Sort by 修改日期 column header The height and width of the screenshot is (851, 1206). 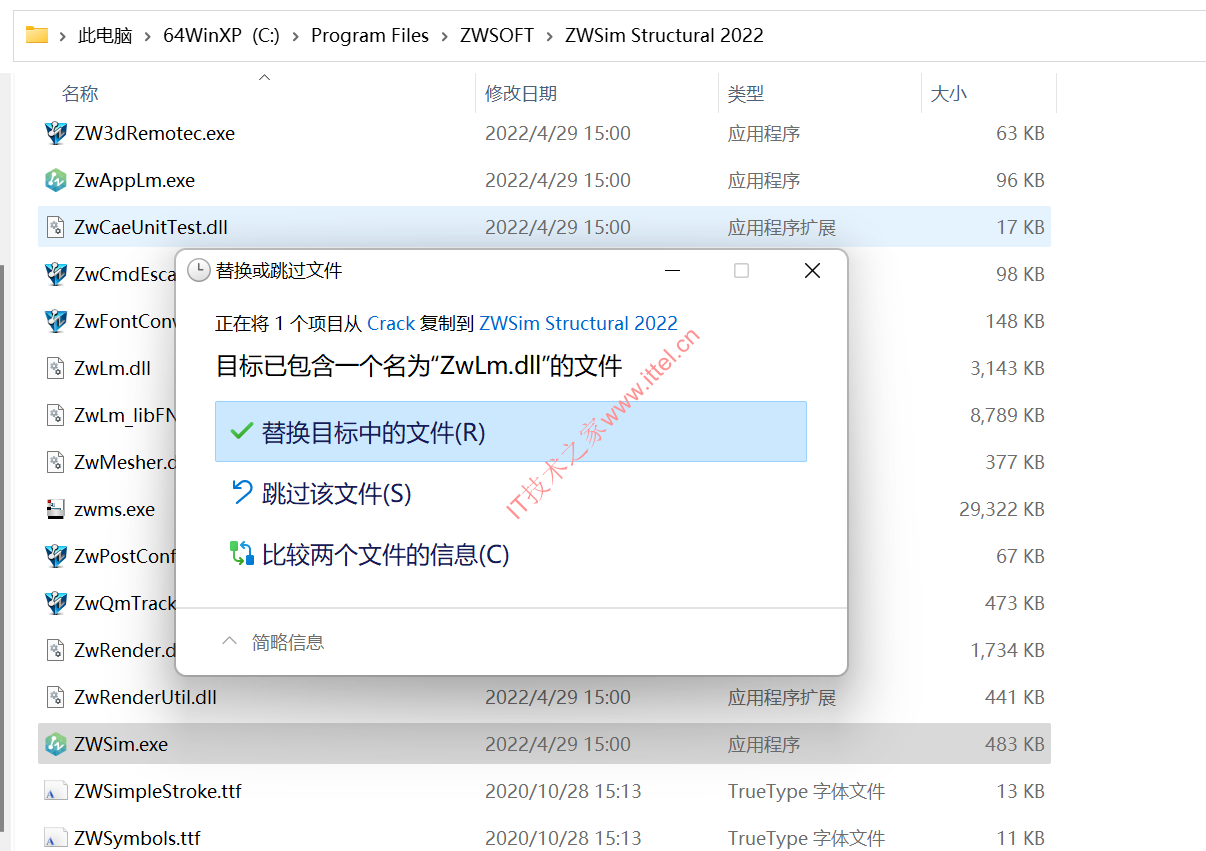click(x=521, y=93)
